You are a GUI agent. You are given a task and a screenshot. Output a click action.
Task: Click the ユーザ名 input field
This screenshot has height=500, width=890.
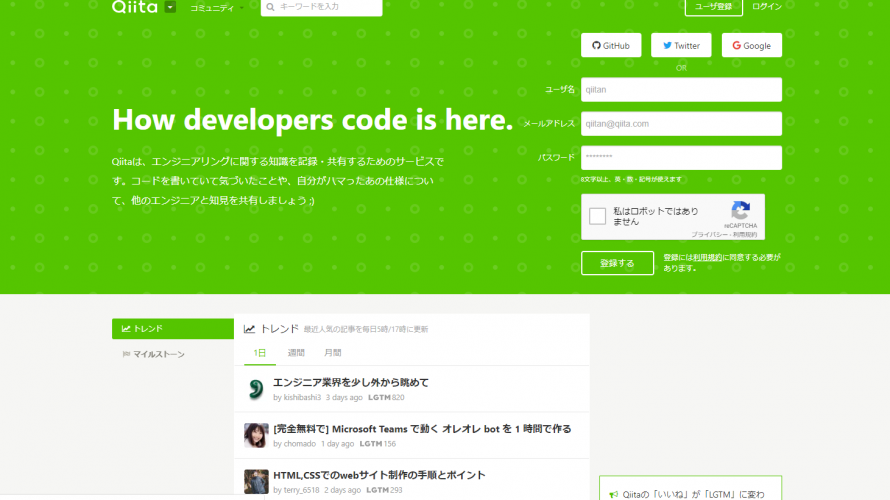[x=681, y=90]
